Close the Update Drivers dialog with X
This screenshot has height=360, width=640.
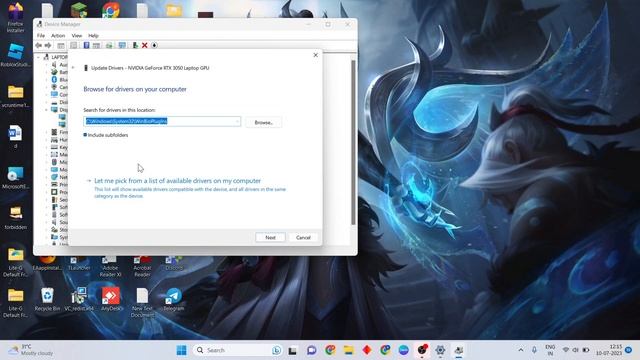point(316,55)
